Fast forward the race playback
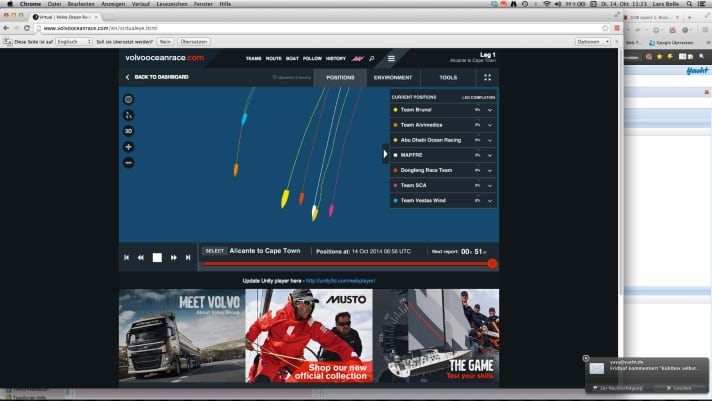712x401 pixels. pyautogui.click(x=173, y=257)
